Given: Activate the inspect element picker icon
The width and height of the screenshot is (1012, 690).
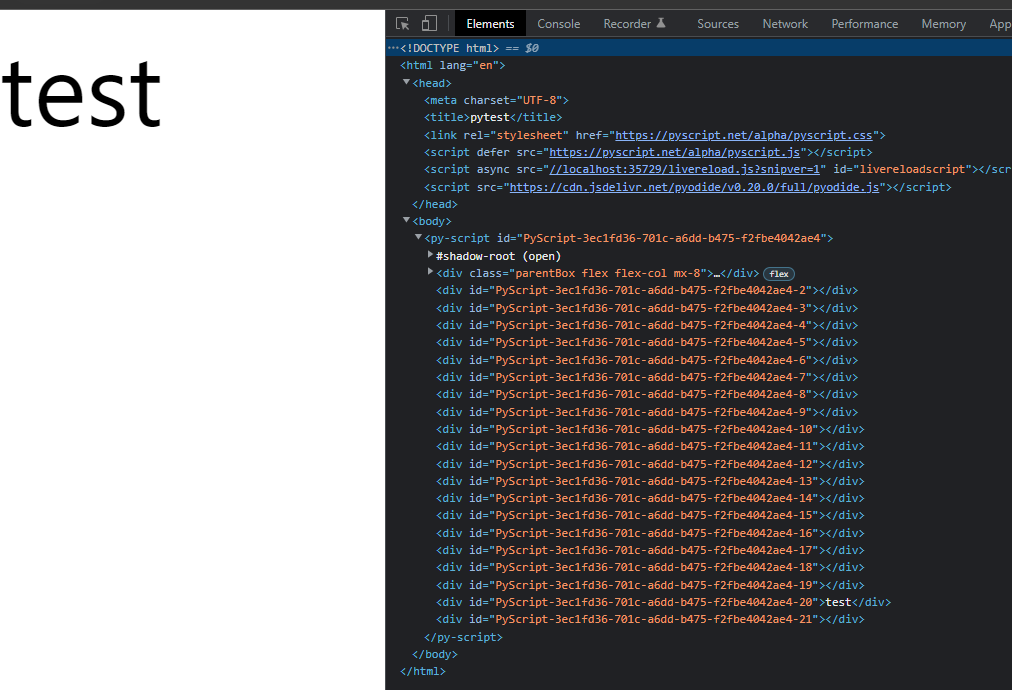Looking at the screenshot, I should [x=403, y=24].
